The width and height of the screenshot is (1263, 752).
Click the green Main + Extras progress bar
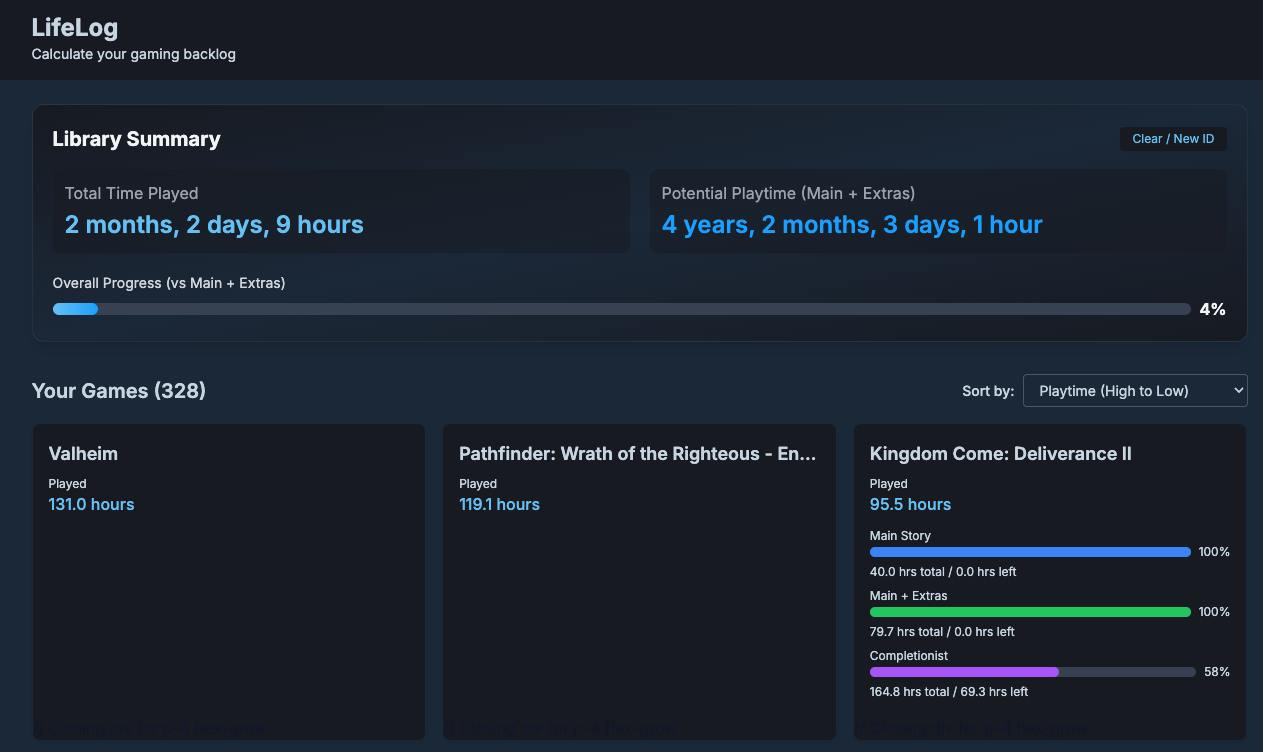(1030, 612)
